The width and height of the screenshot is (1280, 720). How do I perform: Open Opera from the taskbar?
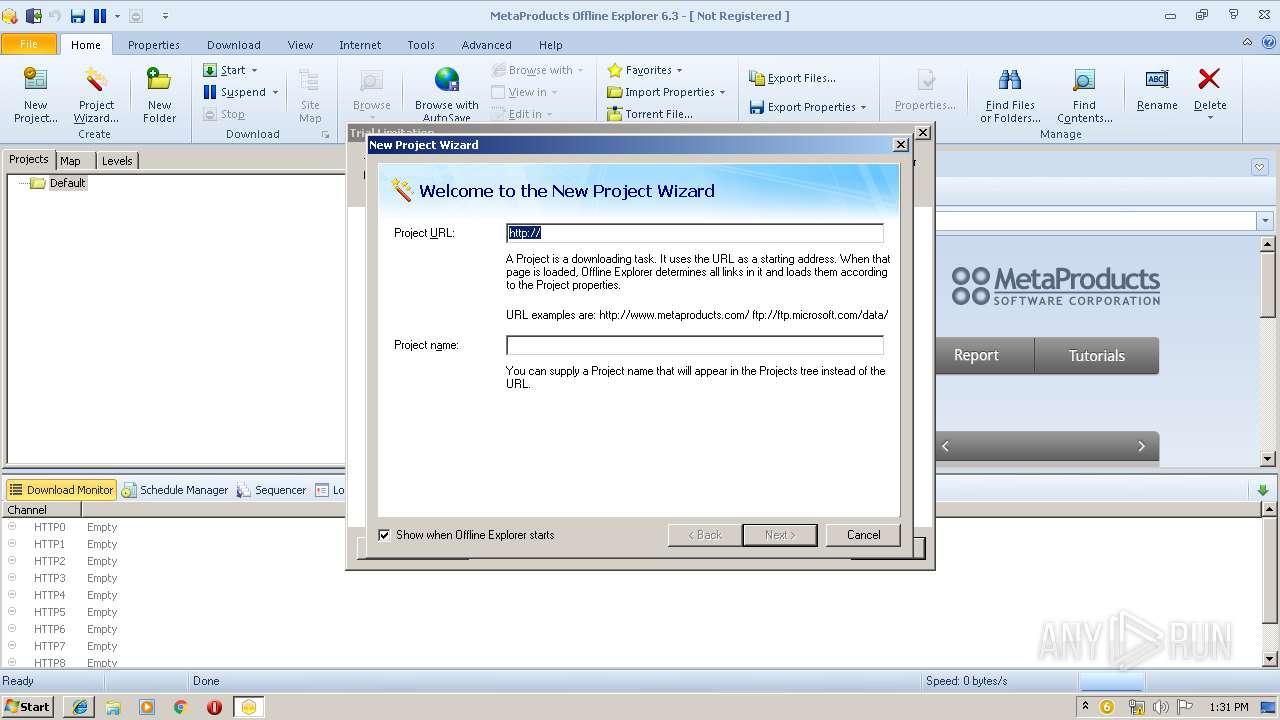(x=214, y=707)
